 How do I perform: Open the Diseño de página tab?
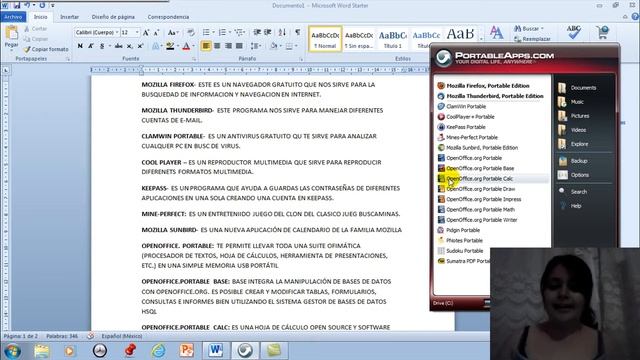coord(113,17)
